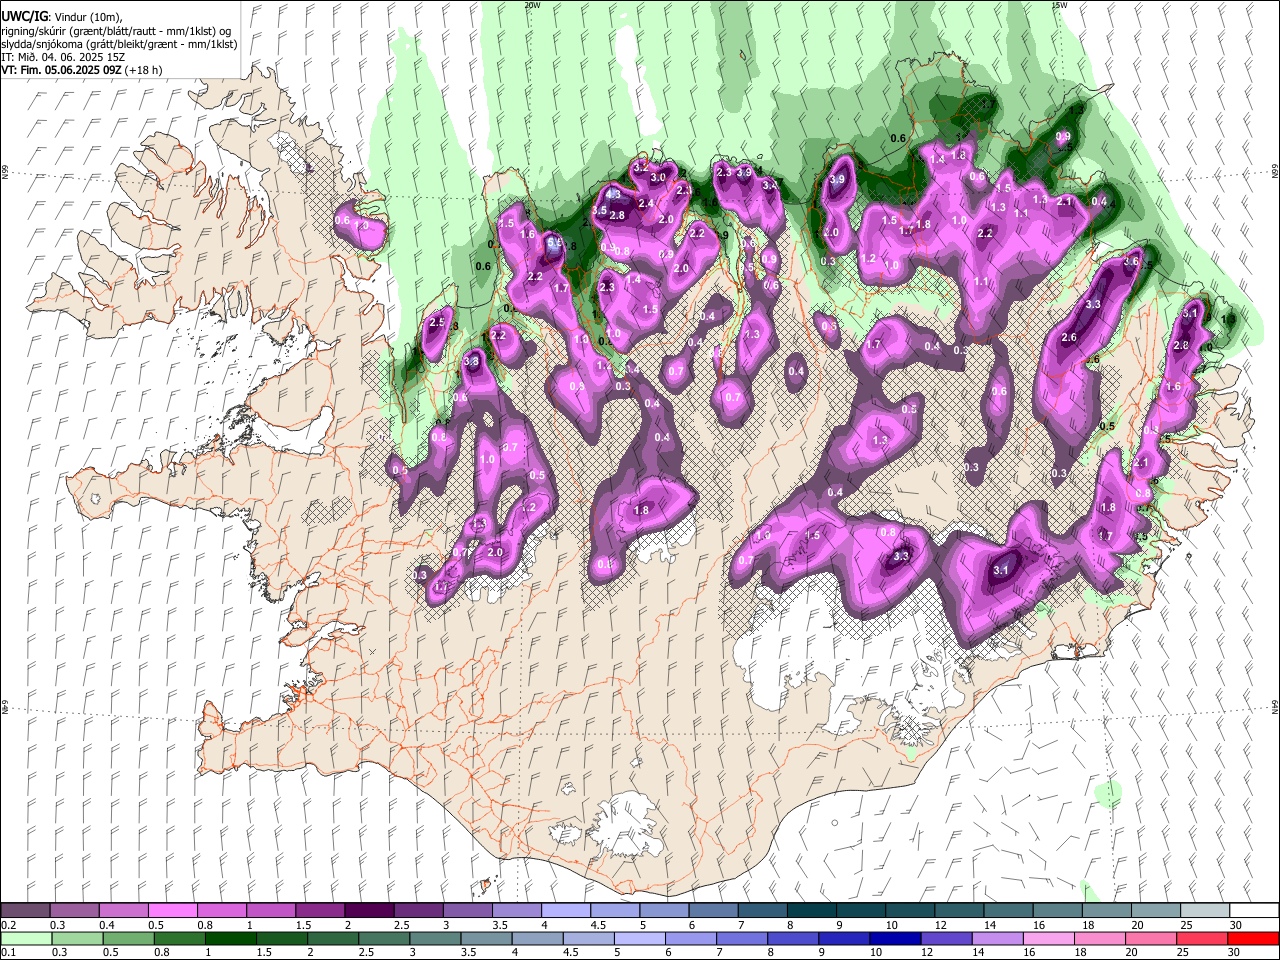Click the 'IT: Mið. 04. 06. 2025 15Z' line
This screenshot has width=1280, height=960.
coord(63,57)
